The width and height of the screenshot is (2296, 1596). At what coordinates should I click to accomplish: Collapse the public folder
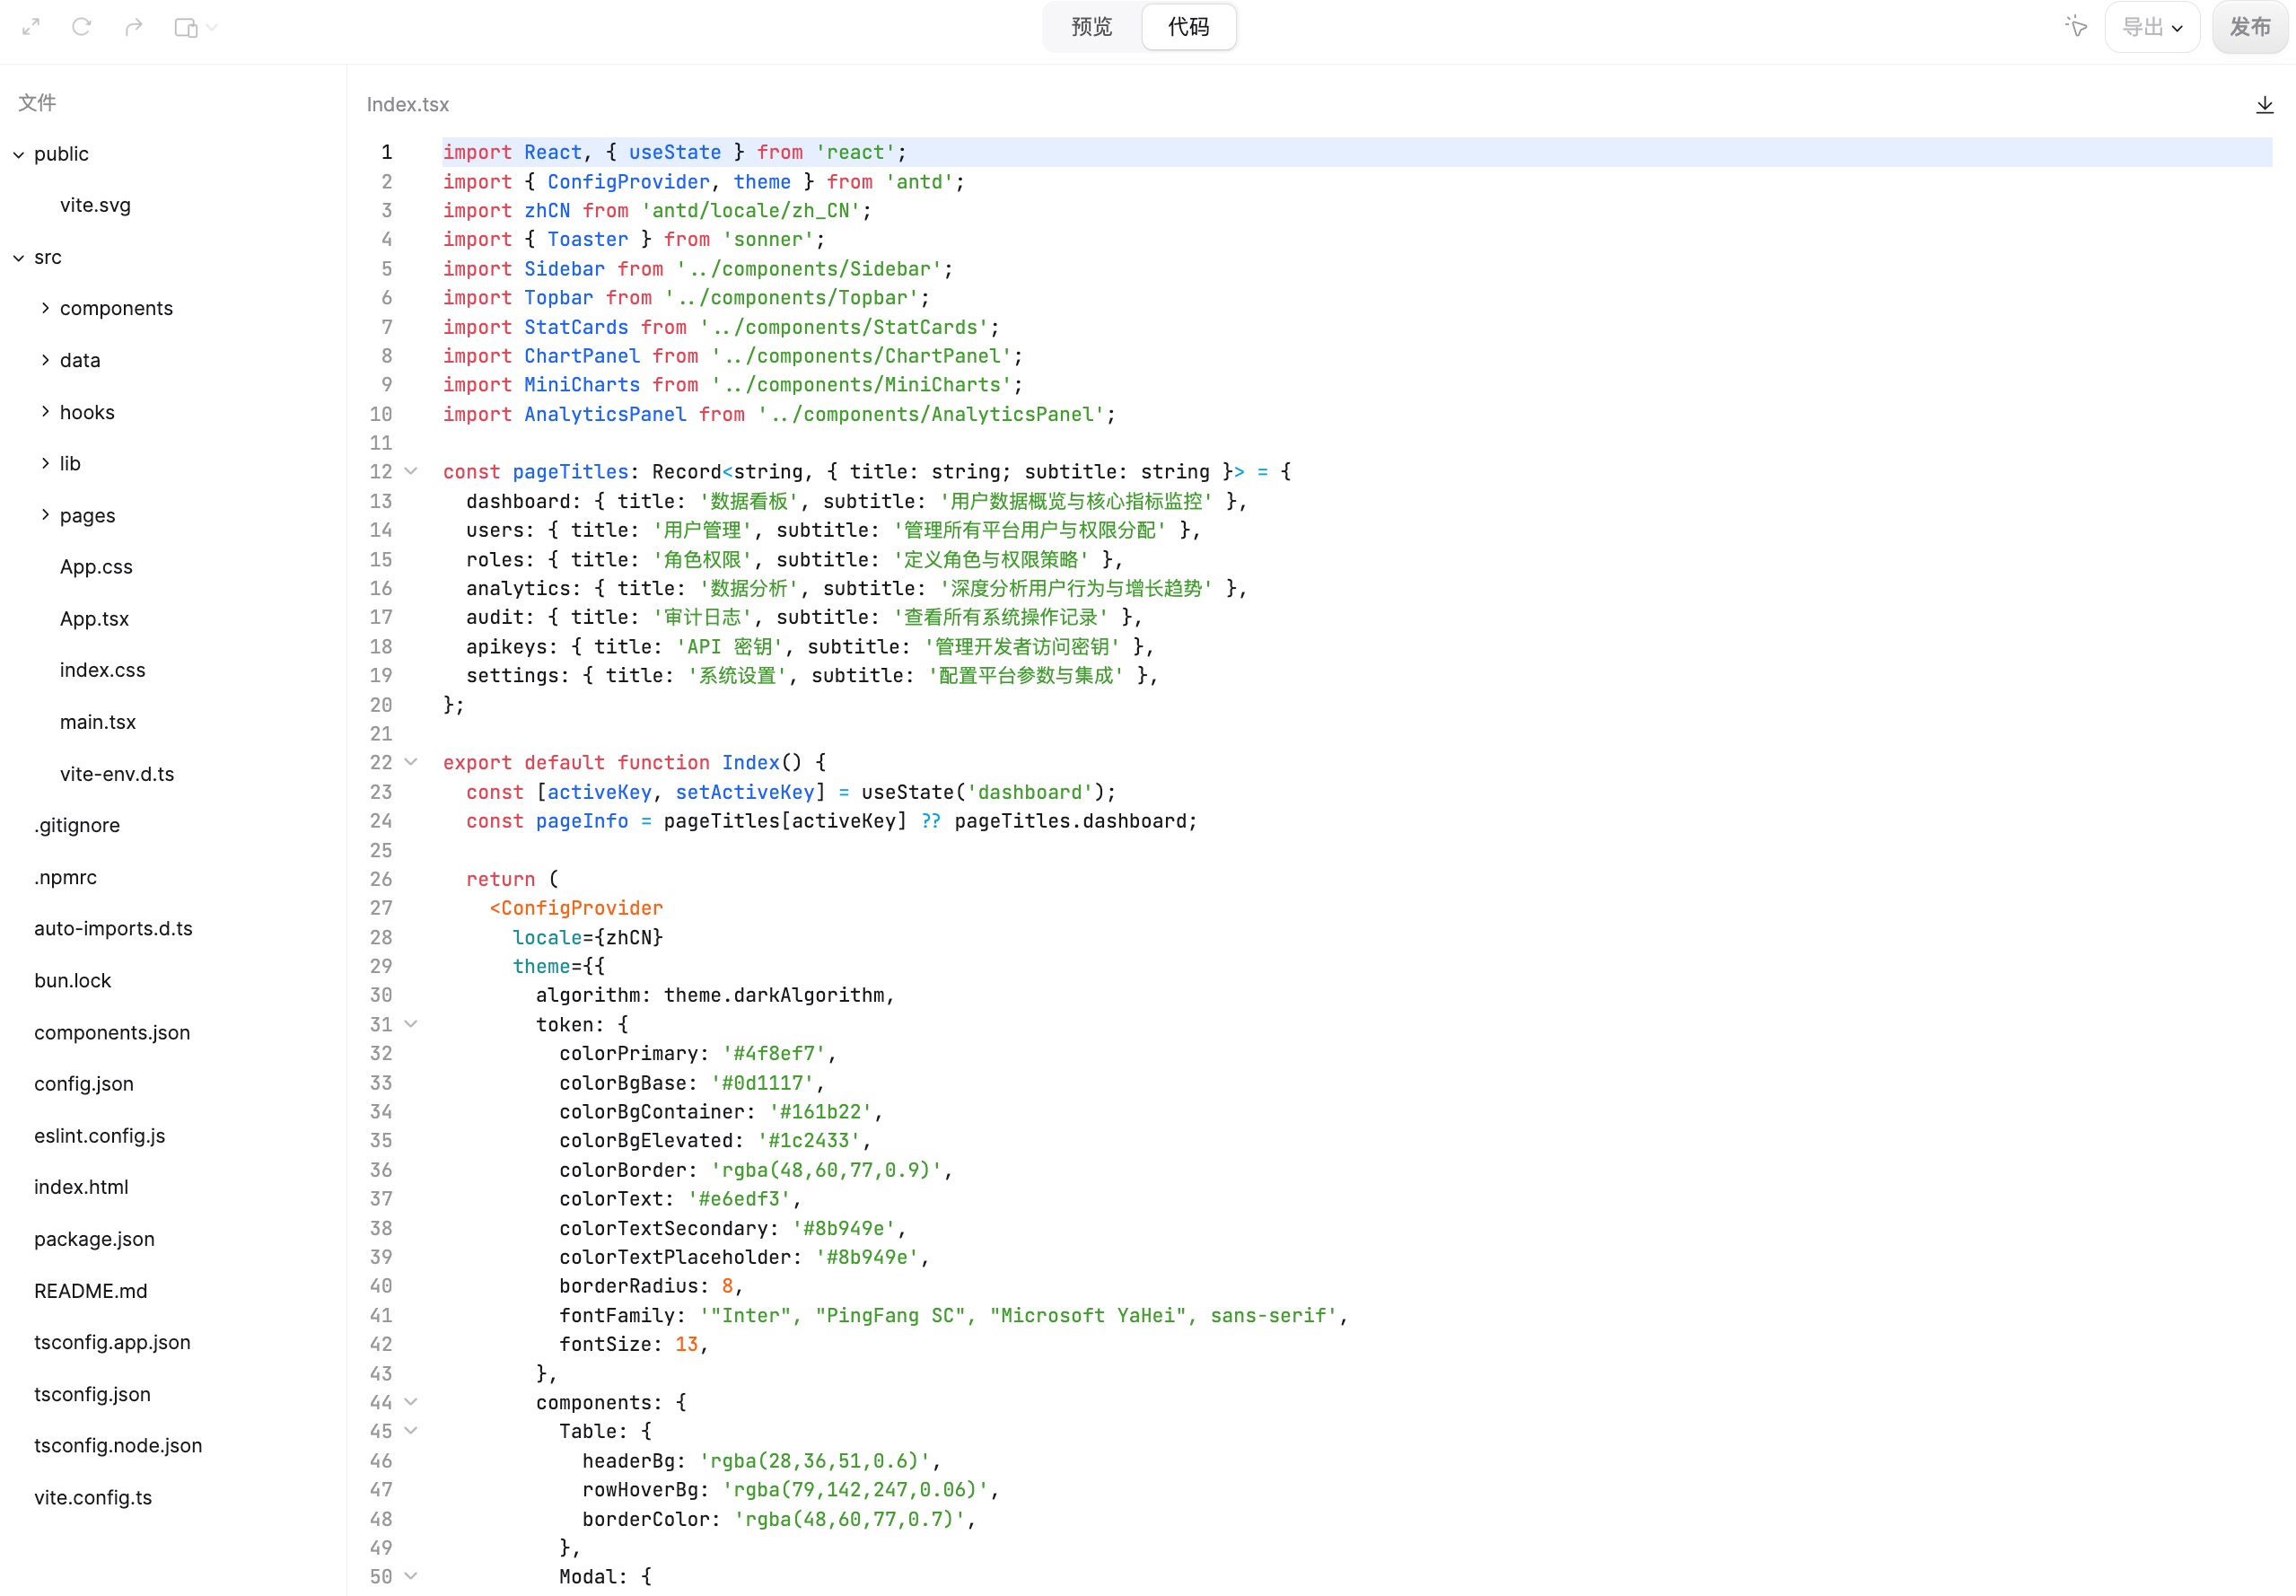pos(19,155)
